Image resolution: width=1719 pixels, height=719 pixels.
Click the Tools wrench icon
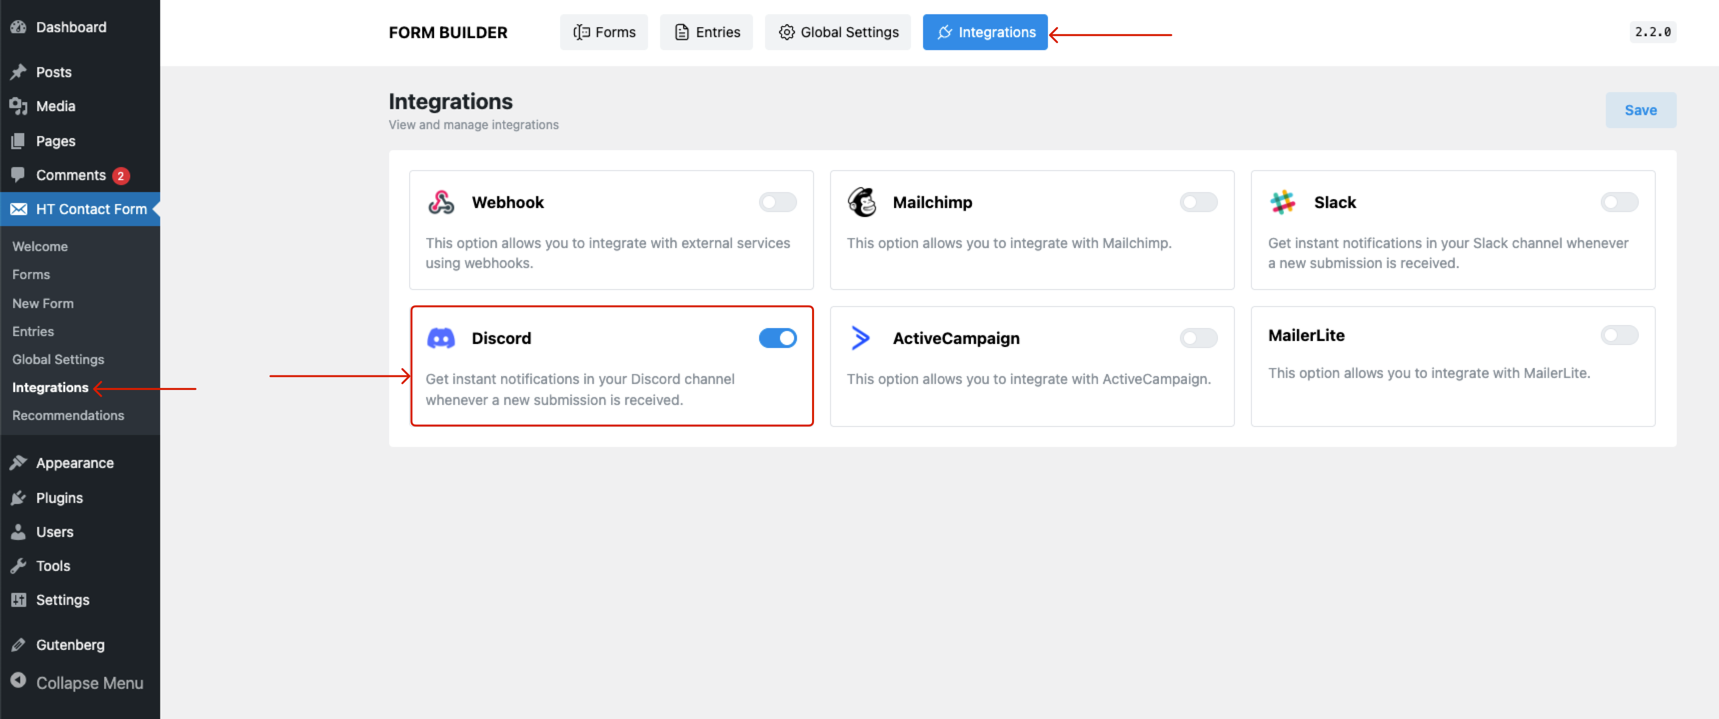(x=18, y=566)
